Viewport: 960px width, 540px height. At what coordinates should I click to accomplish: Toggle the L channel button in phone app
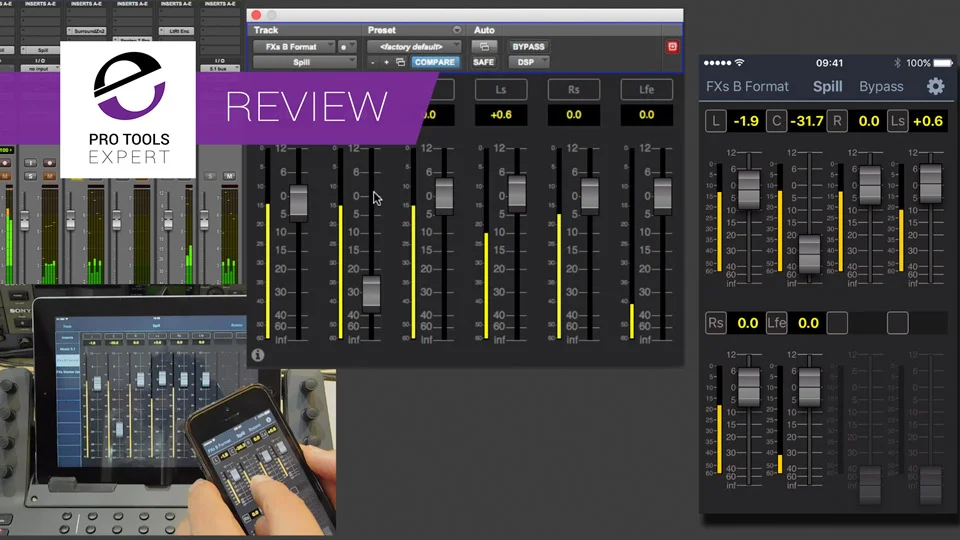coord(715,121)
